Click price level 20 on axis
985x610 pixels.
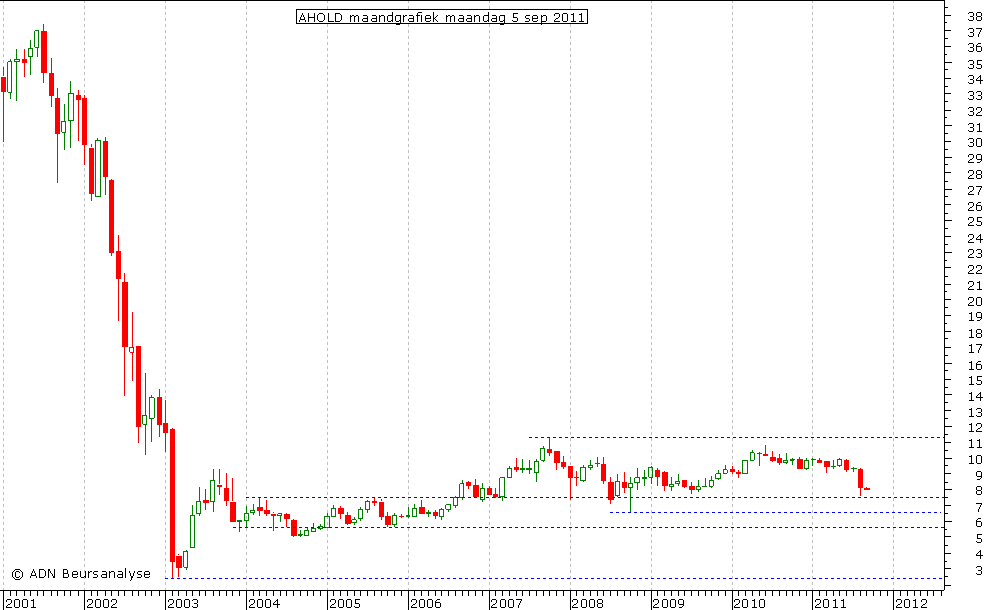tap(975, 302)
